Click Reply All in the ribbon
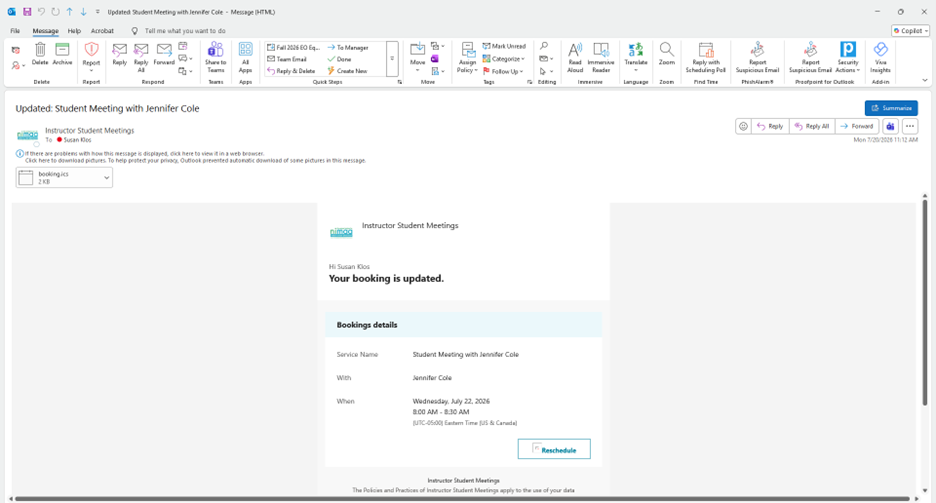This screenshot has height=503, width=936. point(141,57)
